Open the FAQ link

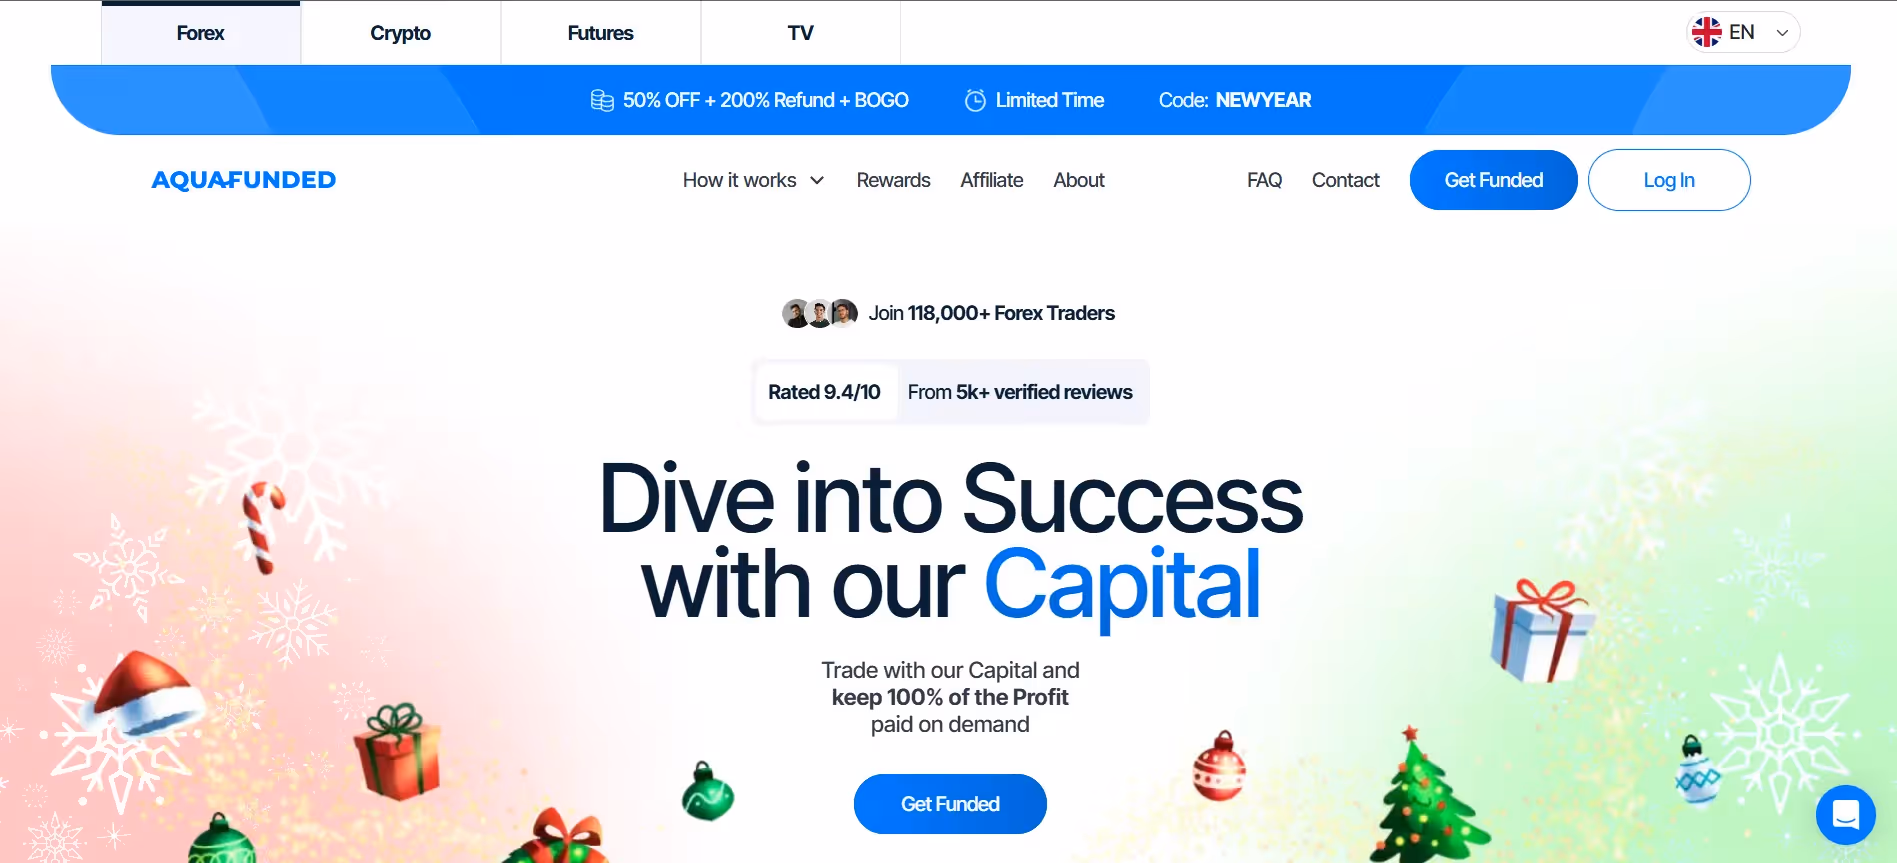point(1264,180)
